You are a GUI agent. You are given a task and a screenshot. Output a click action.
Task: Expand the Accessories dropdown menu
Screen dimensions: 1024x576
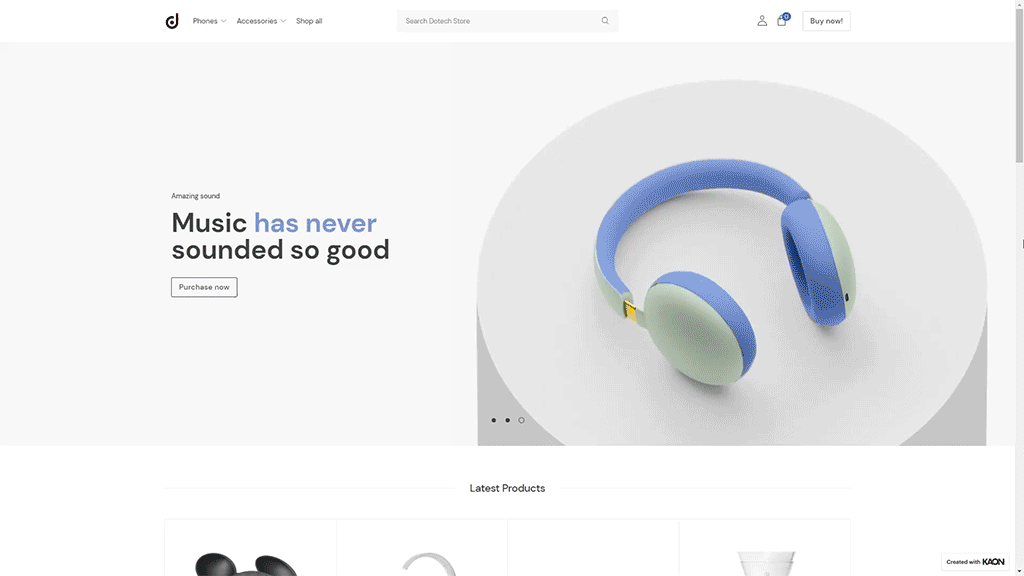pos(261,21)
